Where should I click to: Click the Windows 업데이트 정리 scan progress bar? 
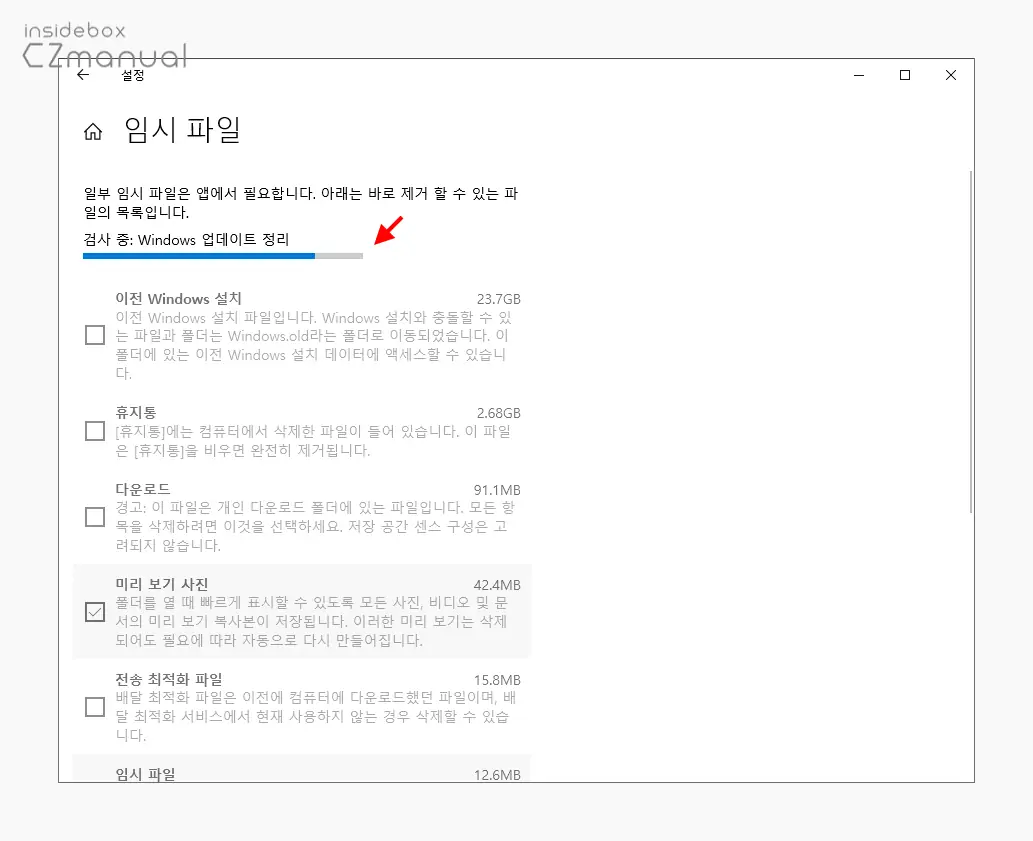(223, 256)
